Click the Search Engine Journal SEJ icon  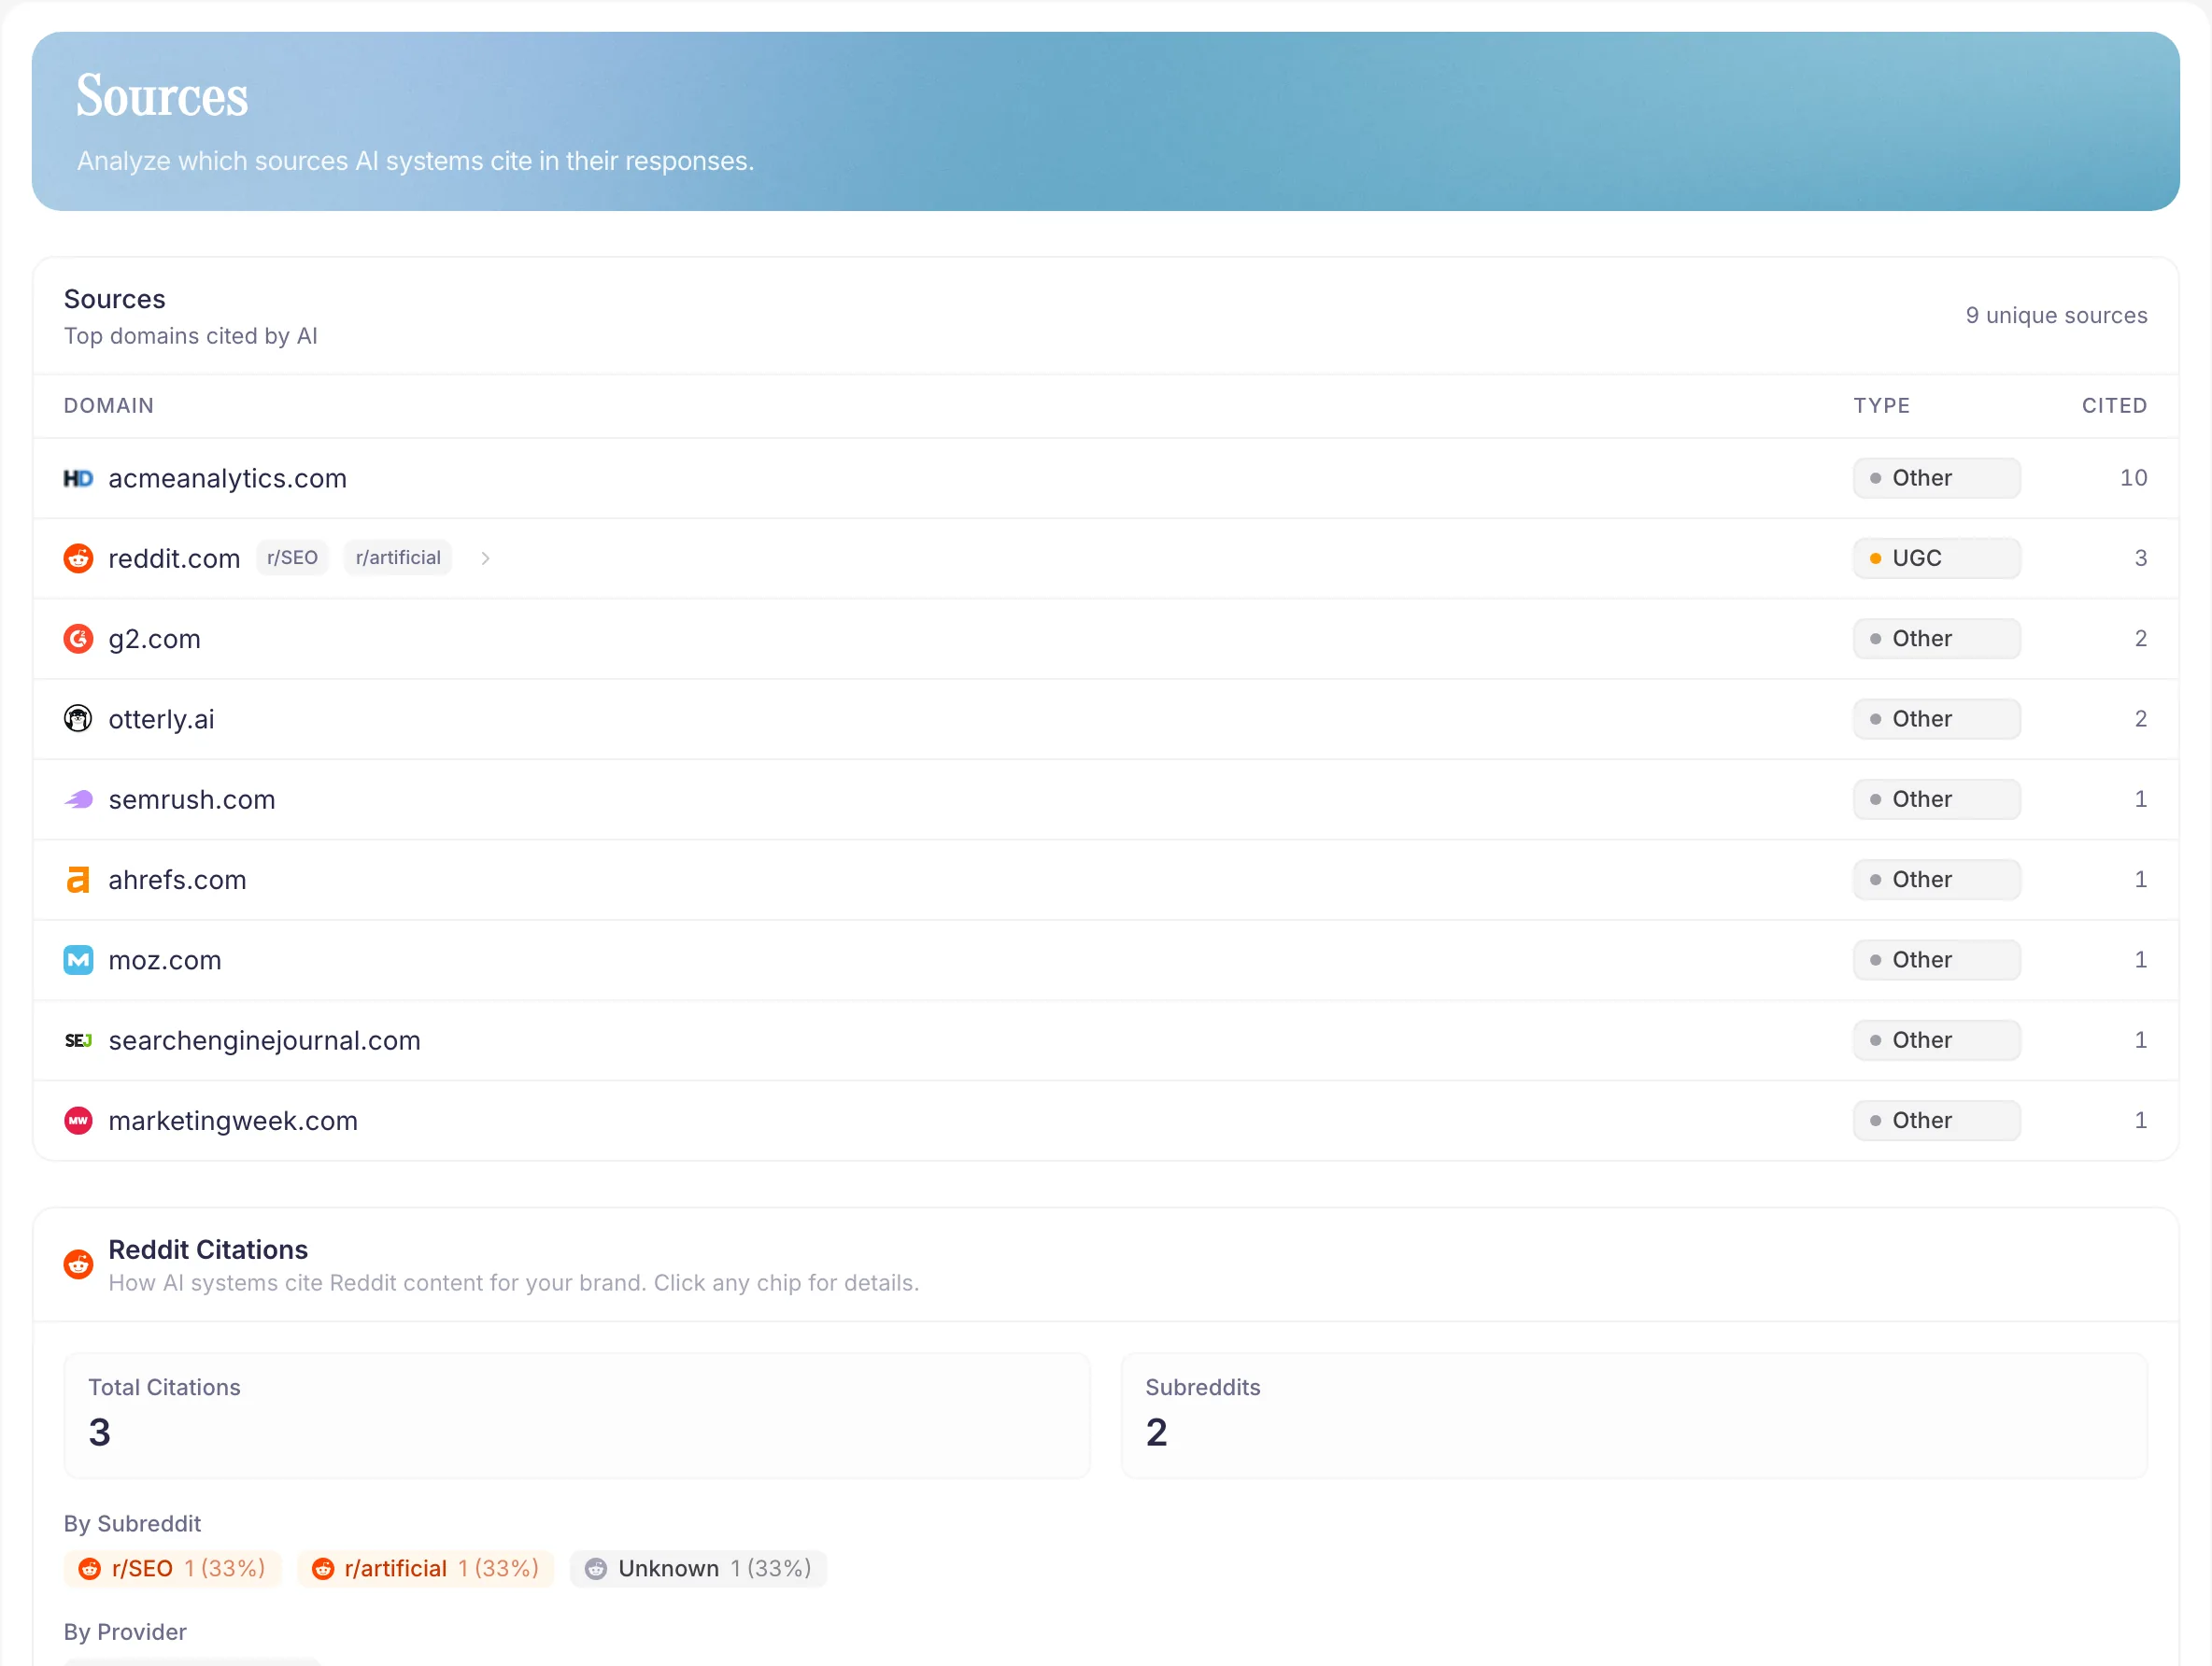[x=78, y=1040]
